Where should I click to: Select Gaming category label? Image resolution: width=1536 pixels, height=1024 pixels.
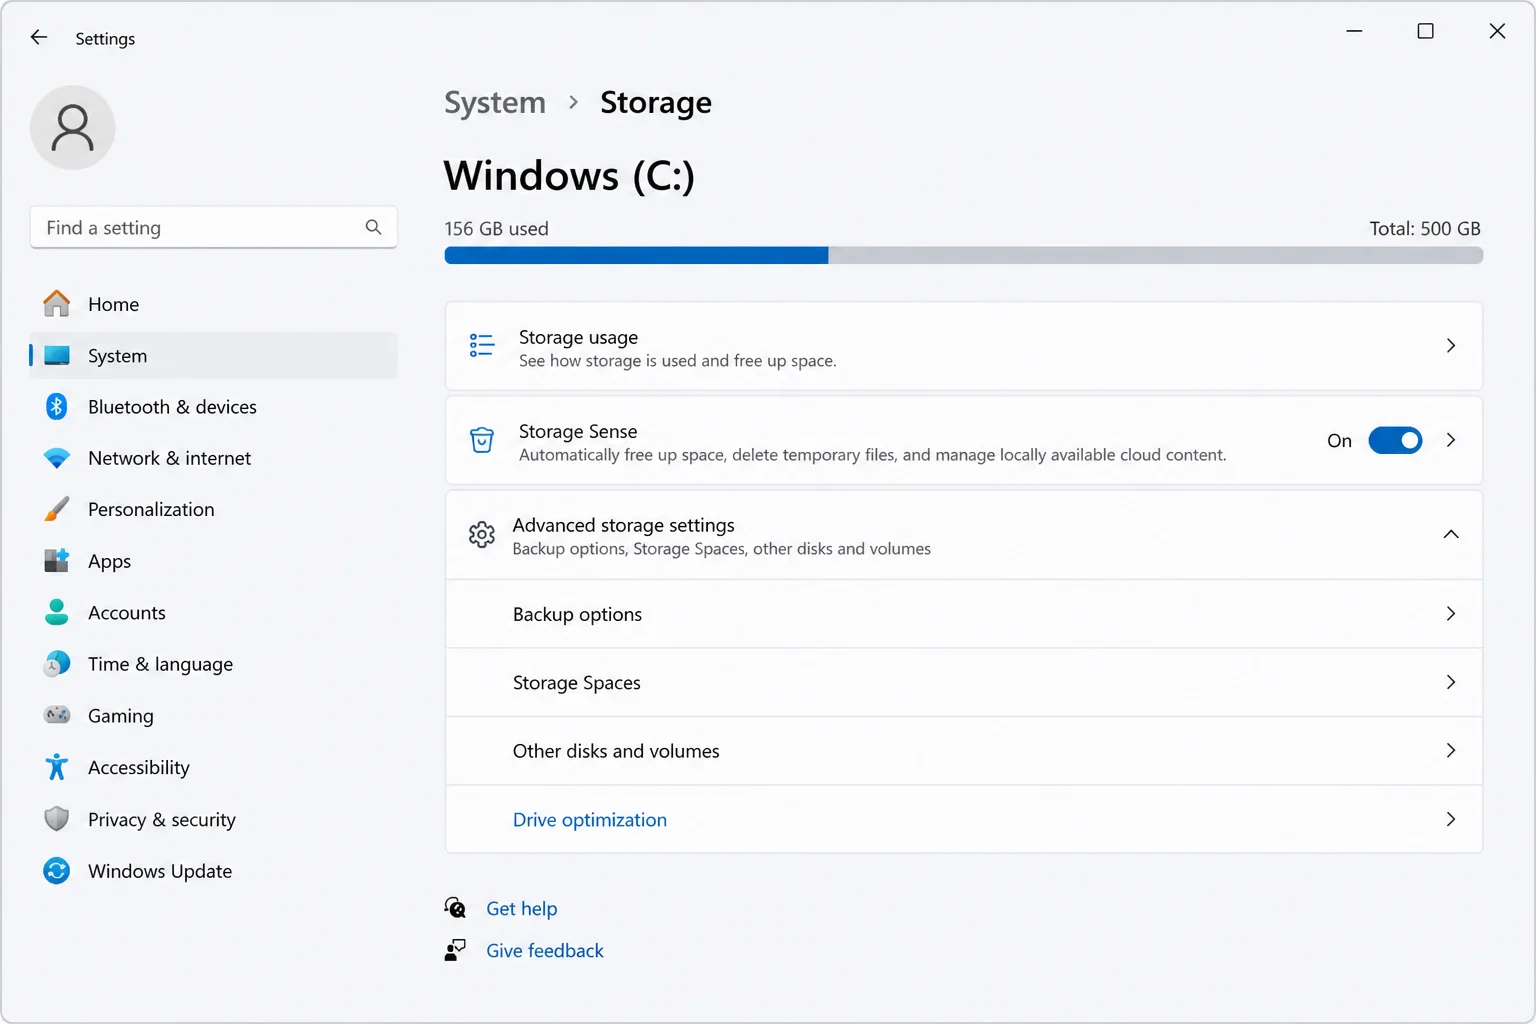(x=121, y=715)
